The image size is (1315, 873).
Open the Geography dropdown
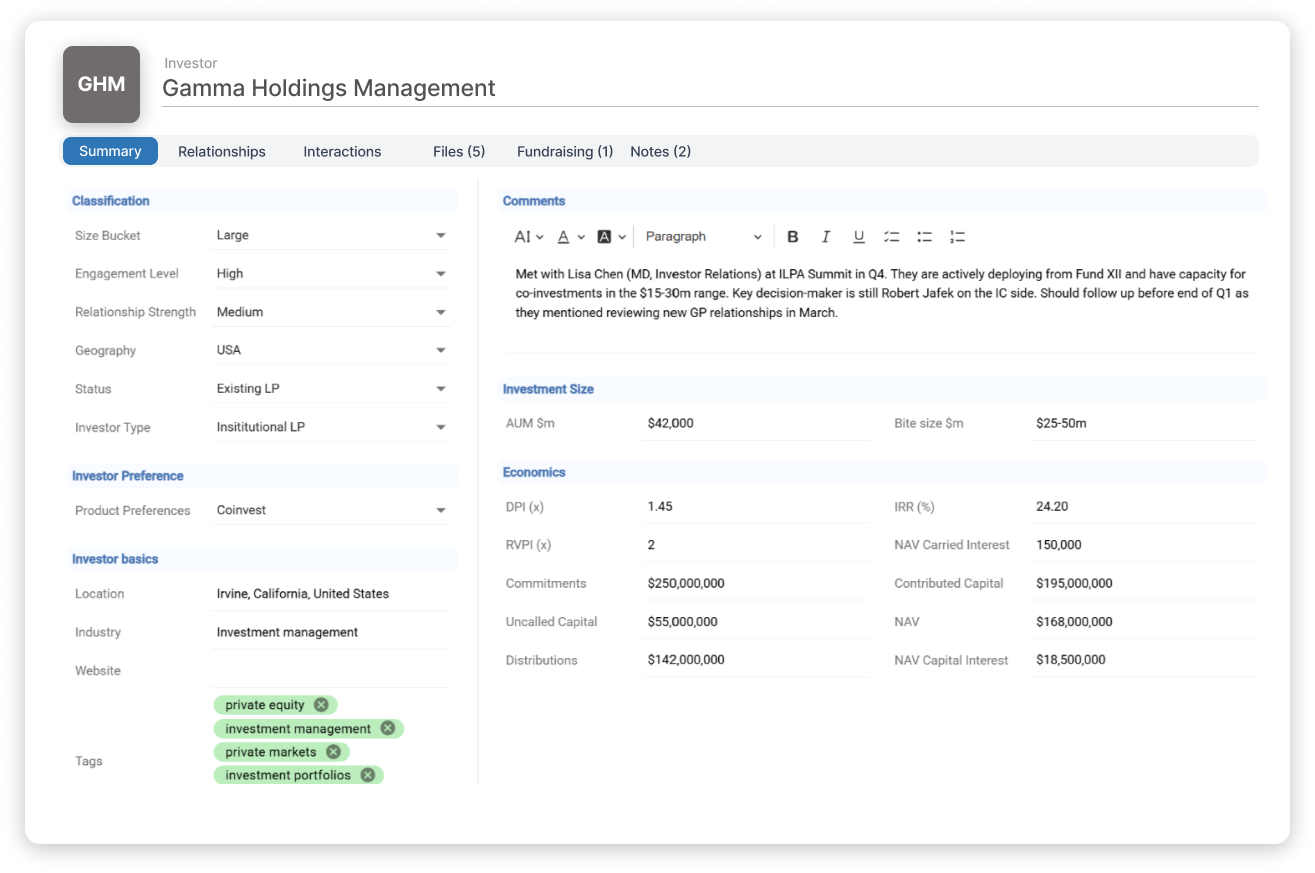click(x=331, y=351)
